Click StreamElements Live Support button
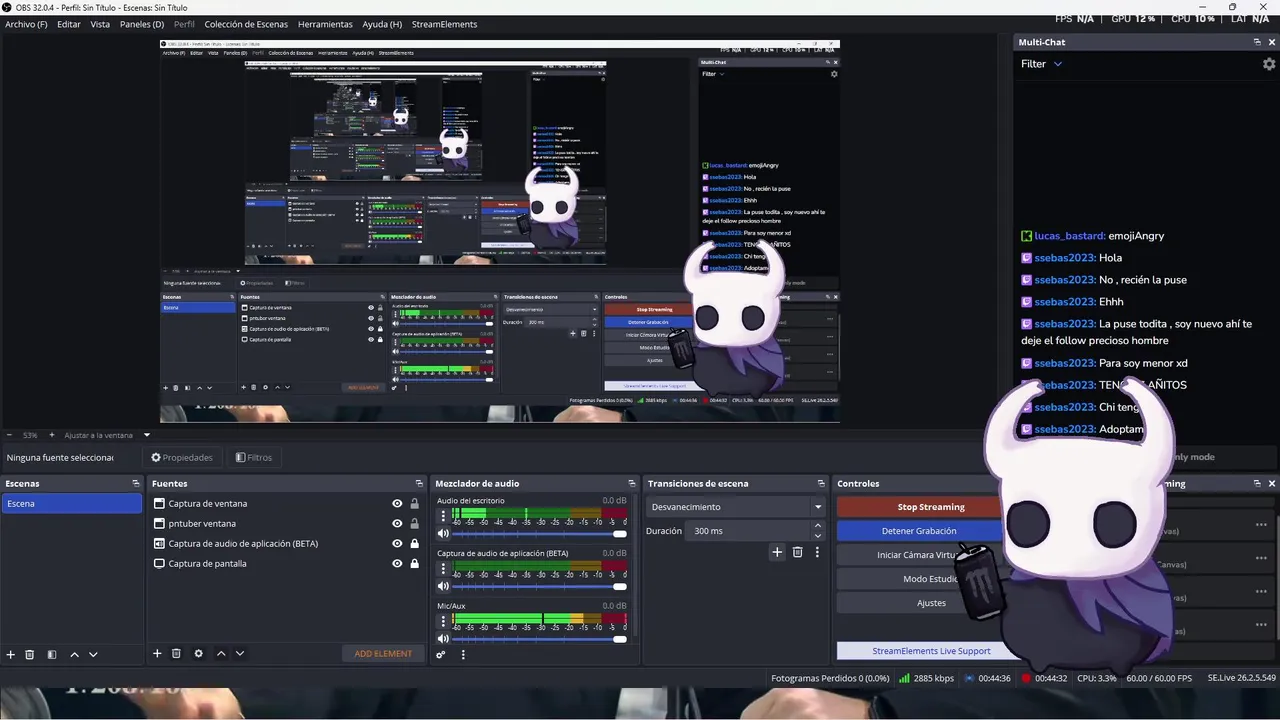 931,651
